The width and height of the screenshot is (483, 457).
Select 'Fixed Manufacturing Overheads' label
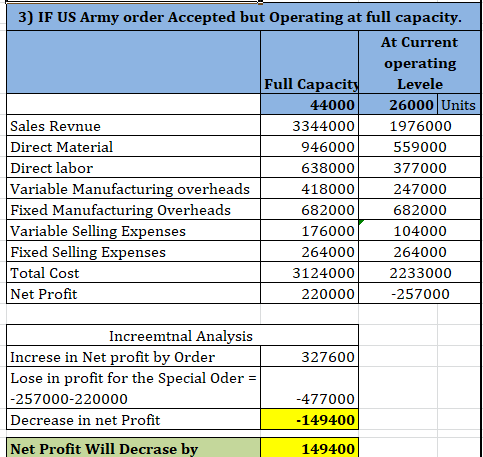click(x=133, y=209)
